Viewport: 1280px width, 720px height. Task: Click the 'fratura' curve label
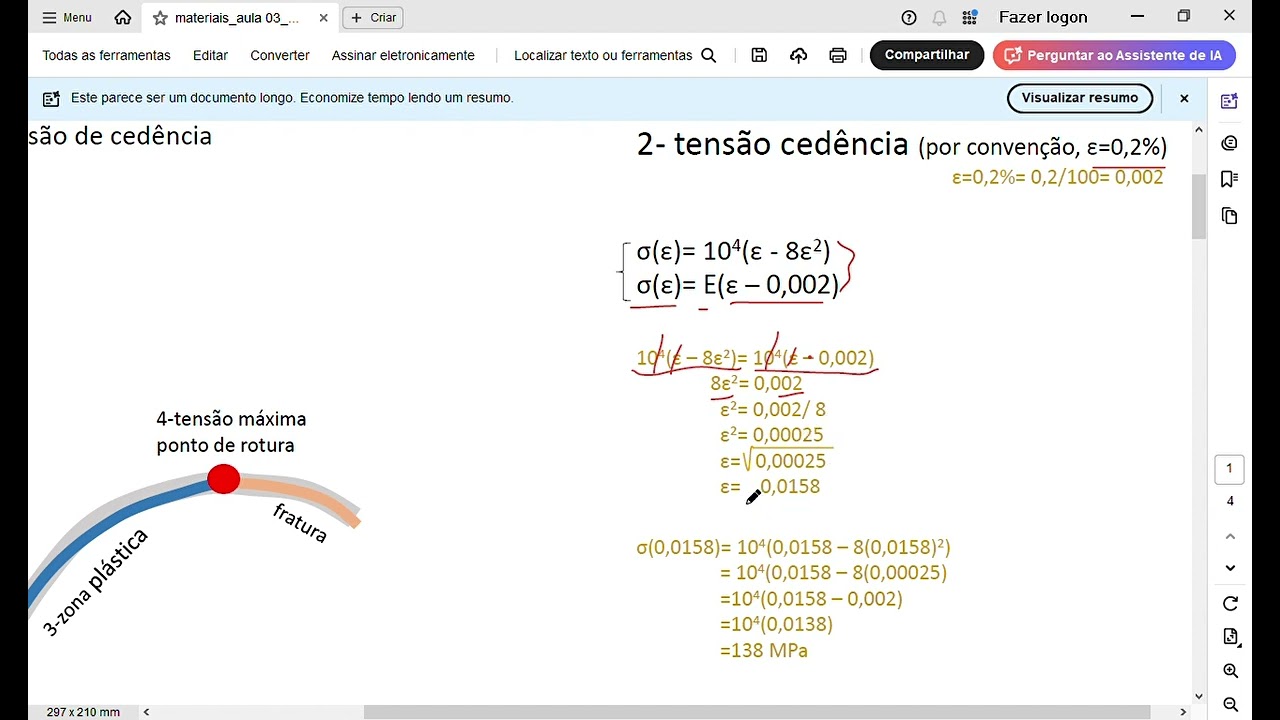coord(300,523)
